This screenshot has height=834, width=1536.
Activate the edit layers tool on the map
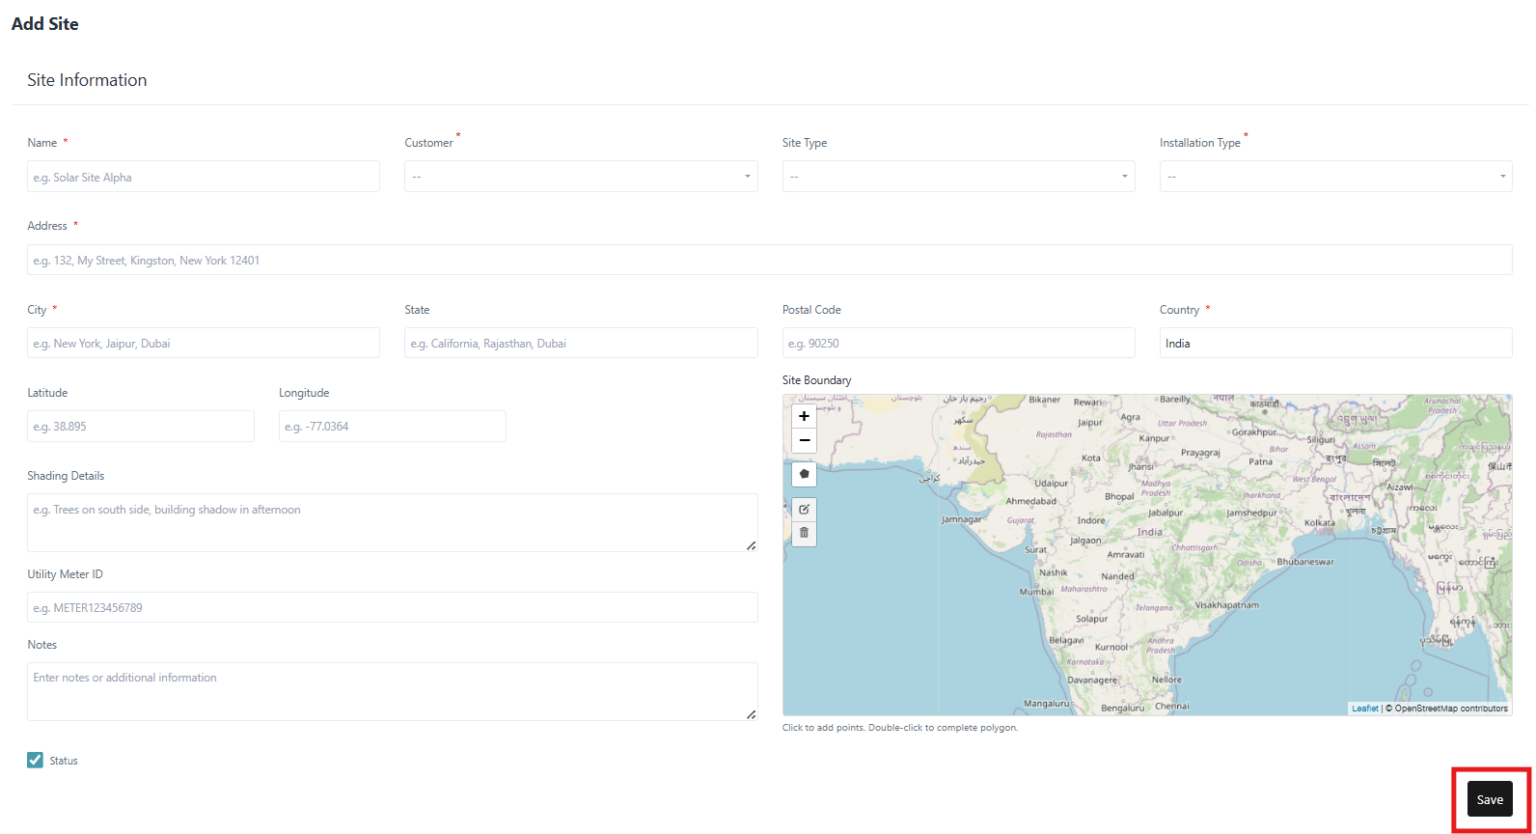point(804,509)
